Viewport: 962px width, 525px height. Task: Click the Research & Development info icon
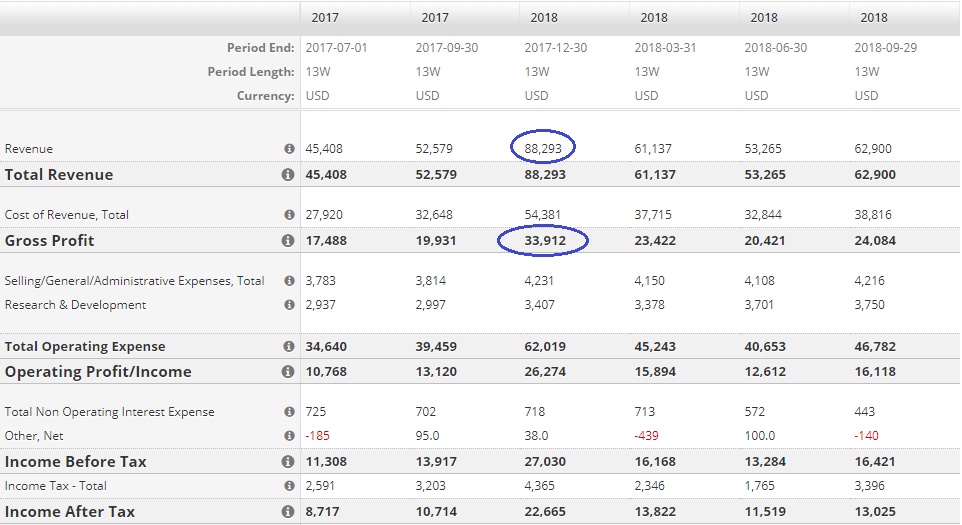pyautogui.click(x=289, y=305)
